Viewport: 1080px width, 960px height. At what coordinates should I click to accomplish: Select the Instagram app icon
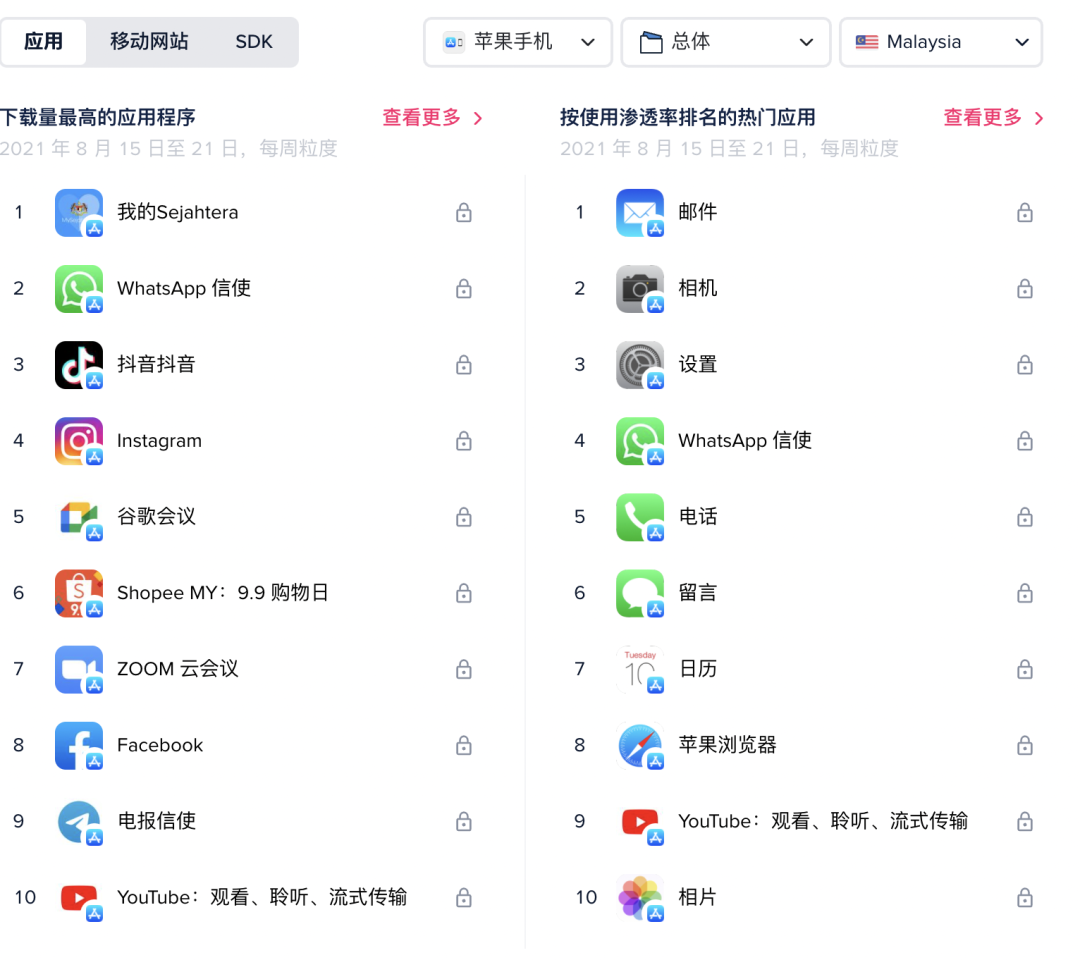pyautogui.click(x=78, y=440)
